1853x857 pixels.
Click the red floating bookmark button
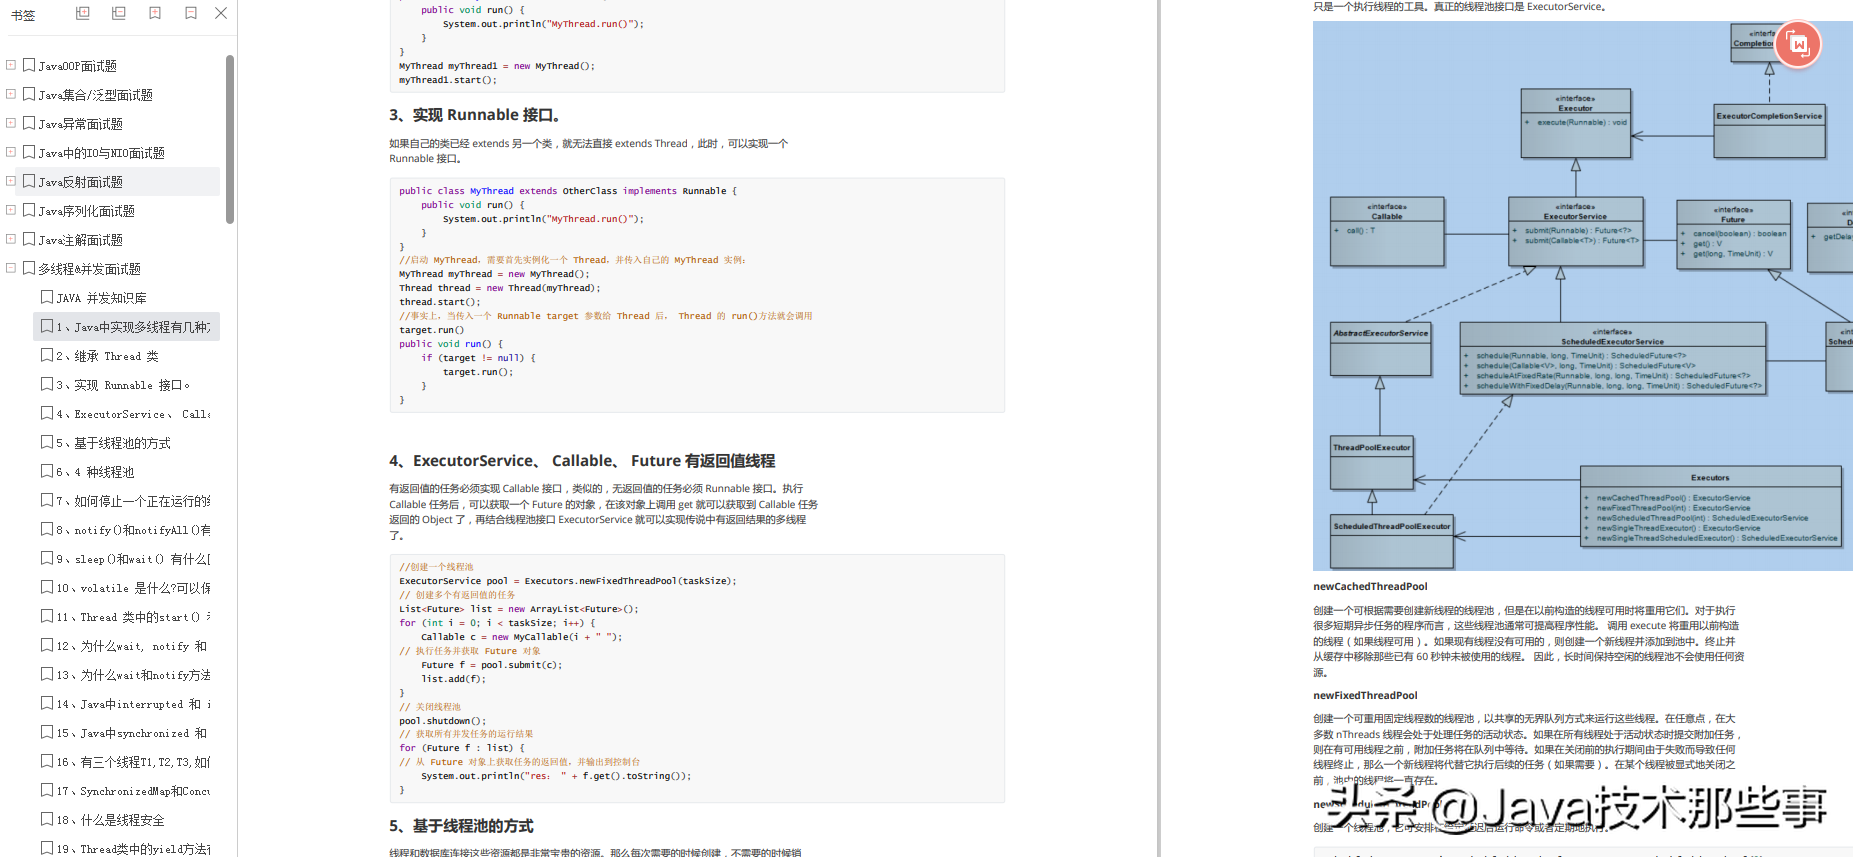coord(1798,44)
